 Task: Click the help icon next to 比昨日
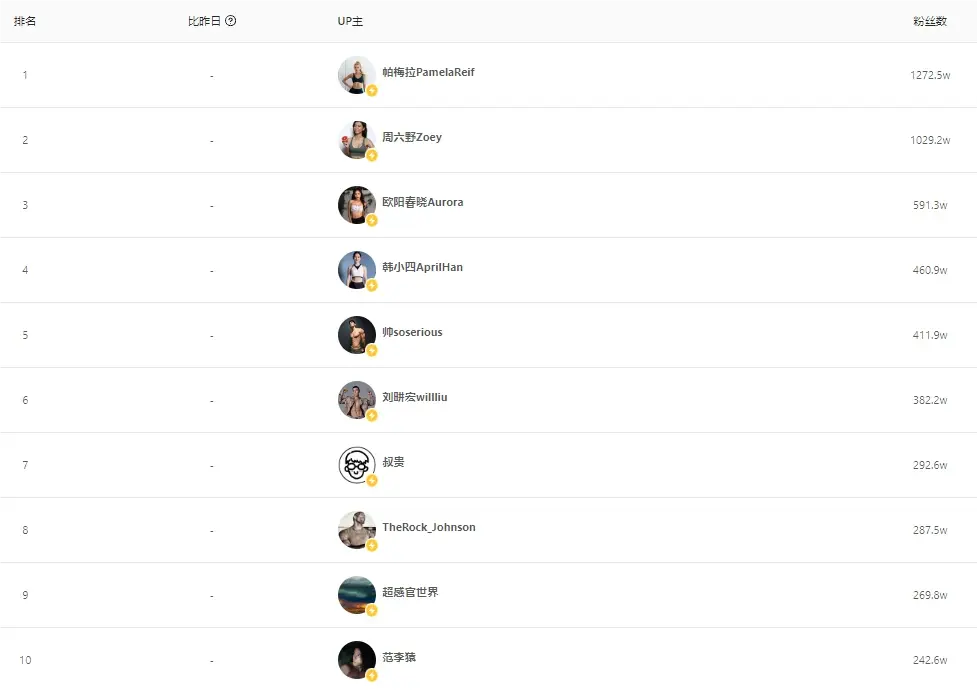(x=231, y=21)
